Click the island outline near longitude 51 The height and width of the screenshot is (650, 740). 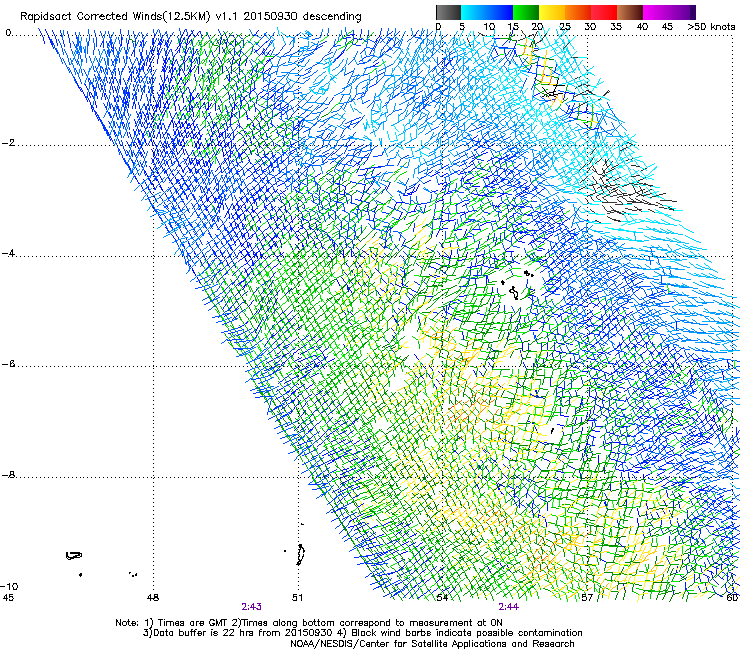pos(300,555)
